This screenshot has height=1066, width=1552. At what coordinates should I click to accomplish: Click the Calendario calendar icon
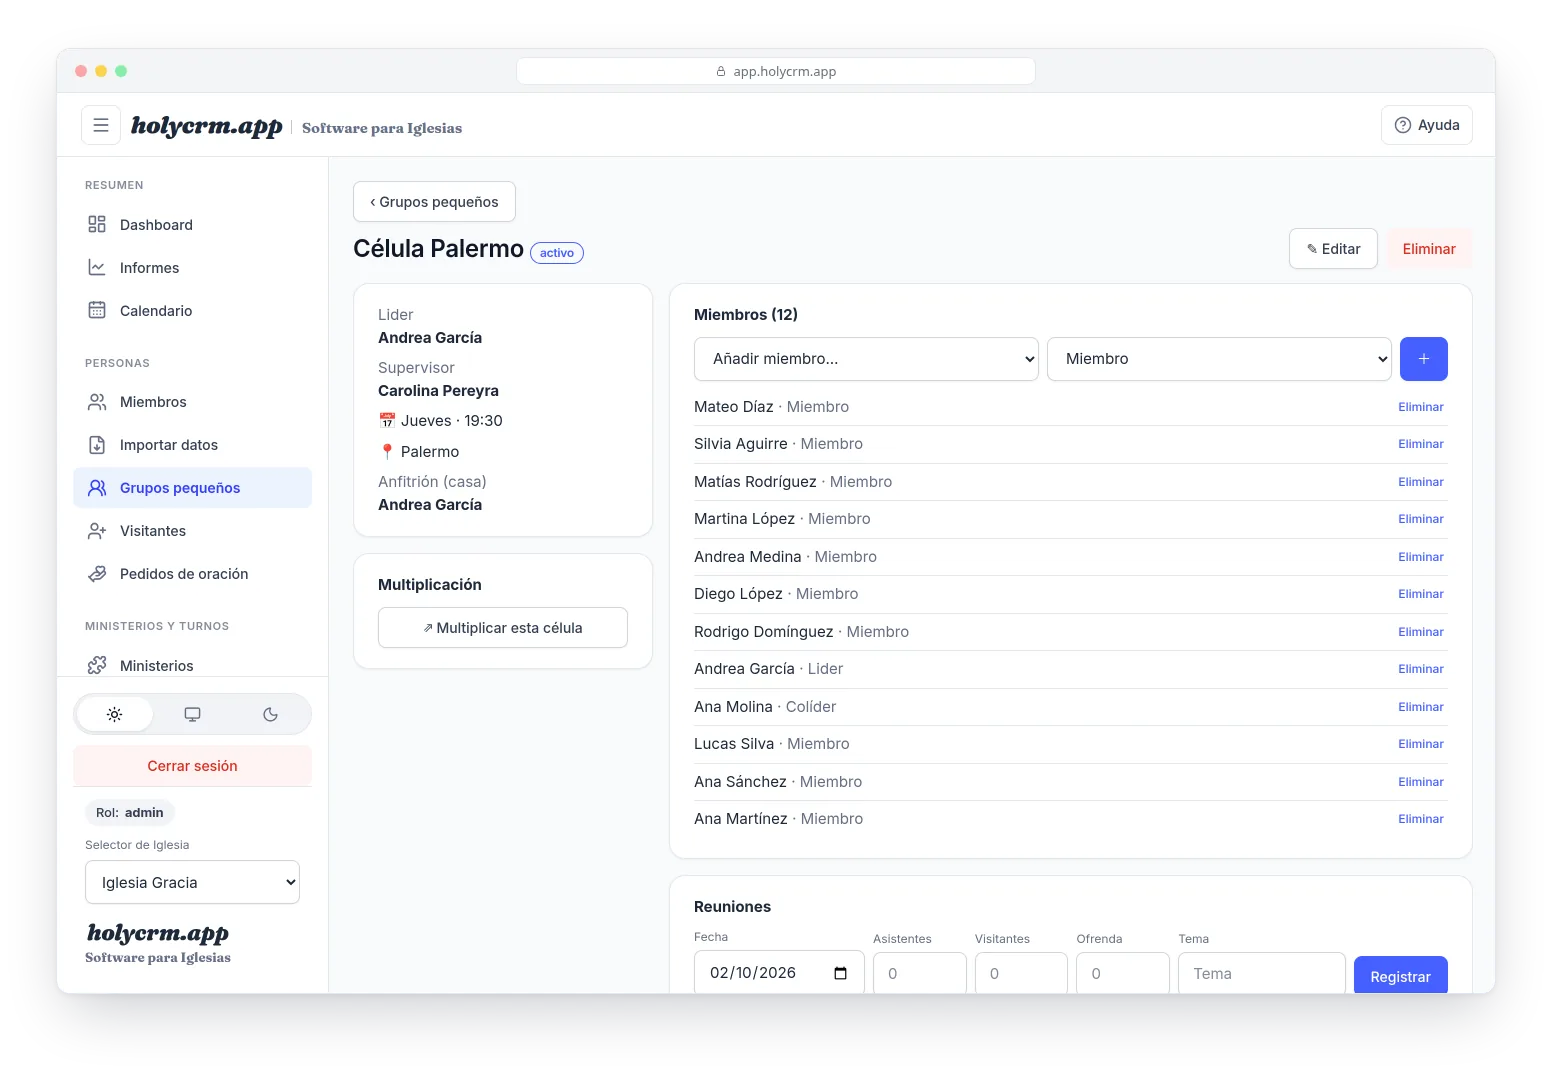point(97,311)
